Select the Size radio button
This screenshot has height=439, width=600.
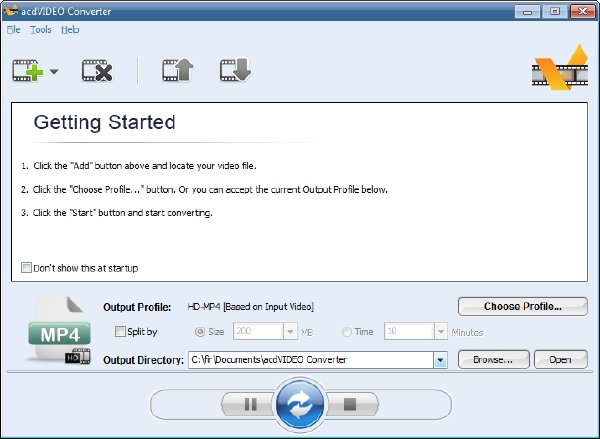[x=200, y=332]
